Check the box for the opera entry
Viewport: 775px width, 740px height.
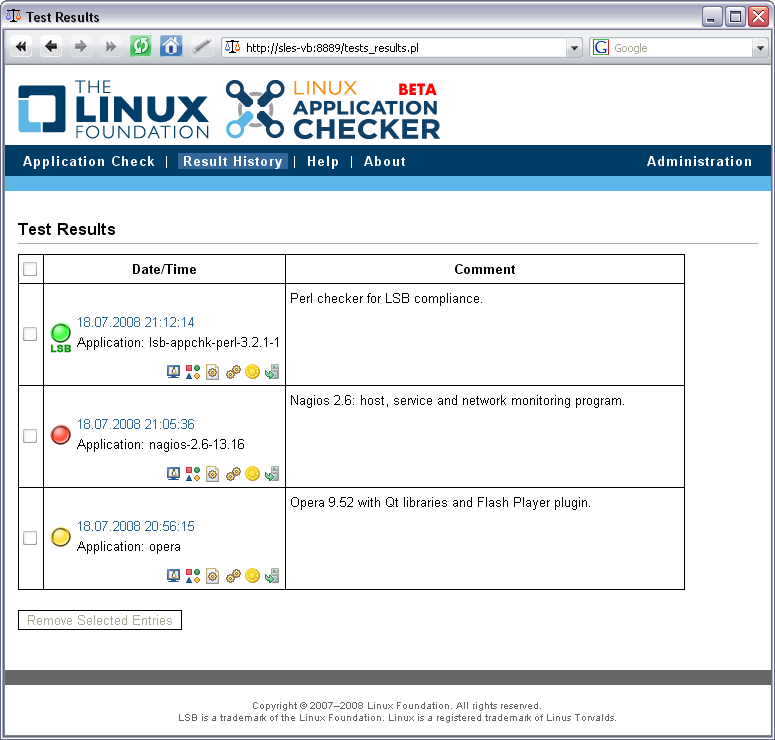[x=30, y=538]
